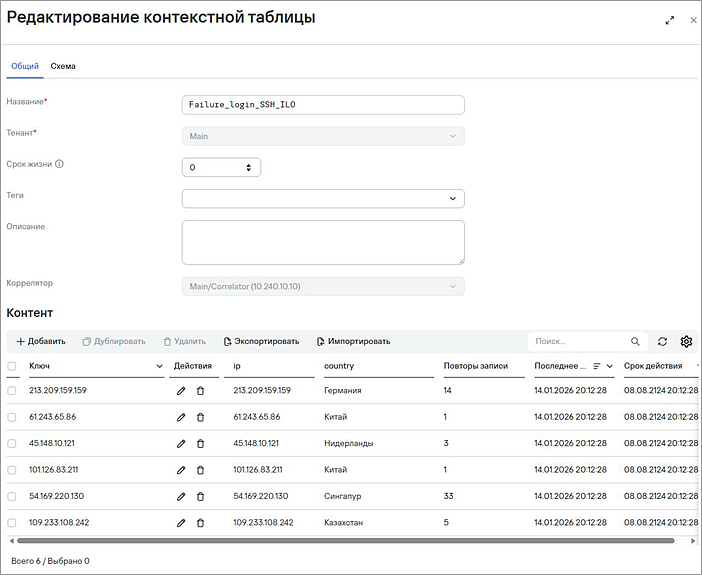
Task: Open the Тенант dropdown
Action: pyautogui.click(x=323, y=136)
